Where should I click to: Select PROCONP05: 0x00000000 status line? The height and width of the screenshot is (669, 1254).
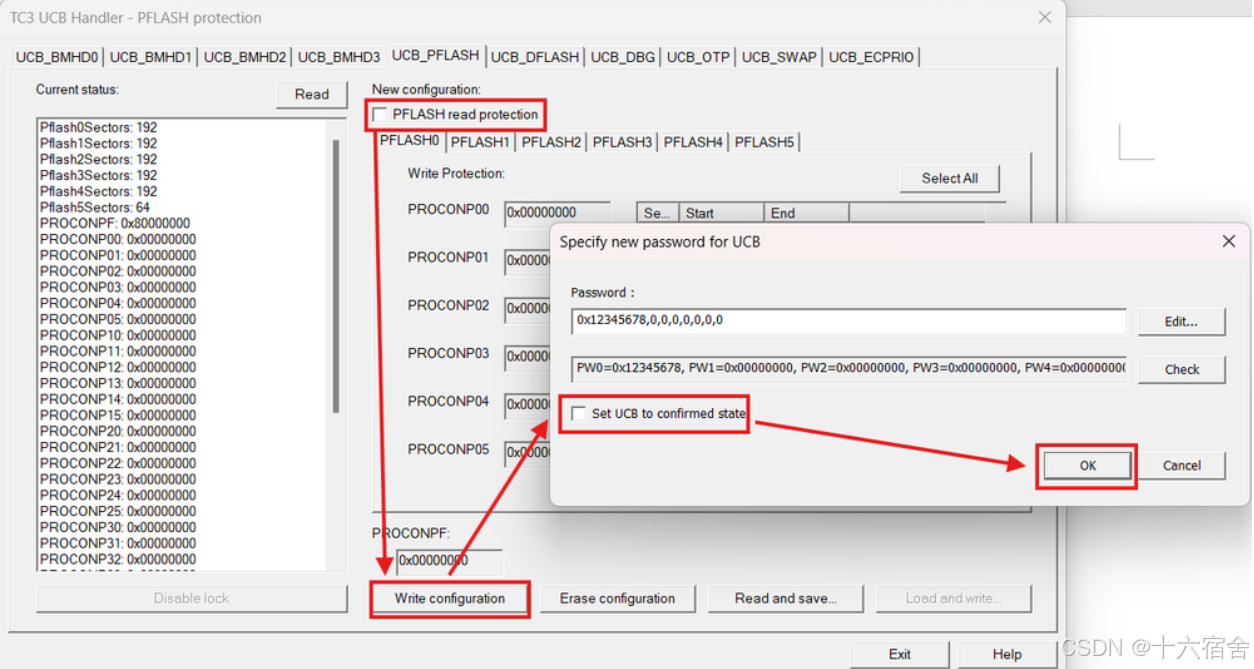pyautogui.click(x=118, y=319)
